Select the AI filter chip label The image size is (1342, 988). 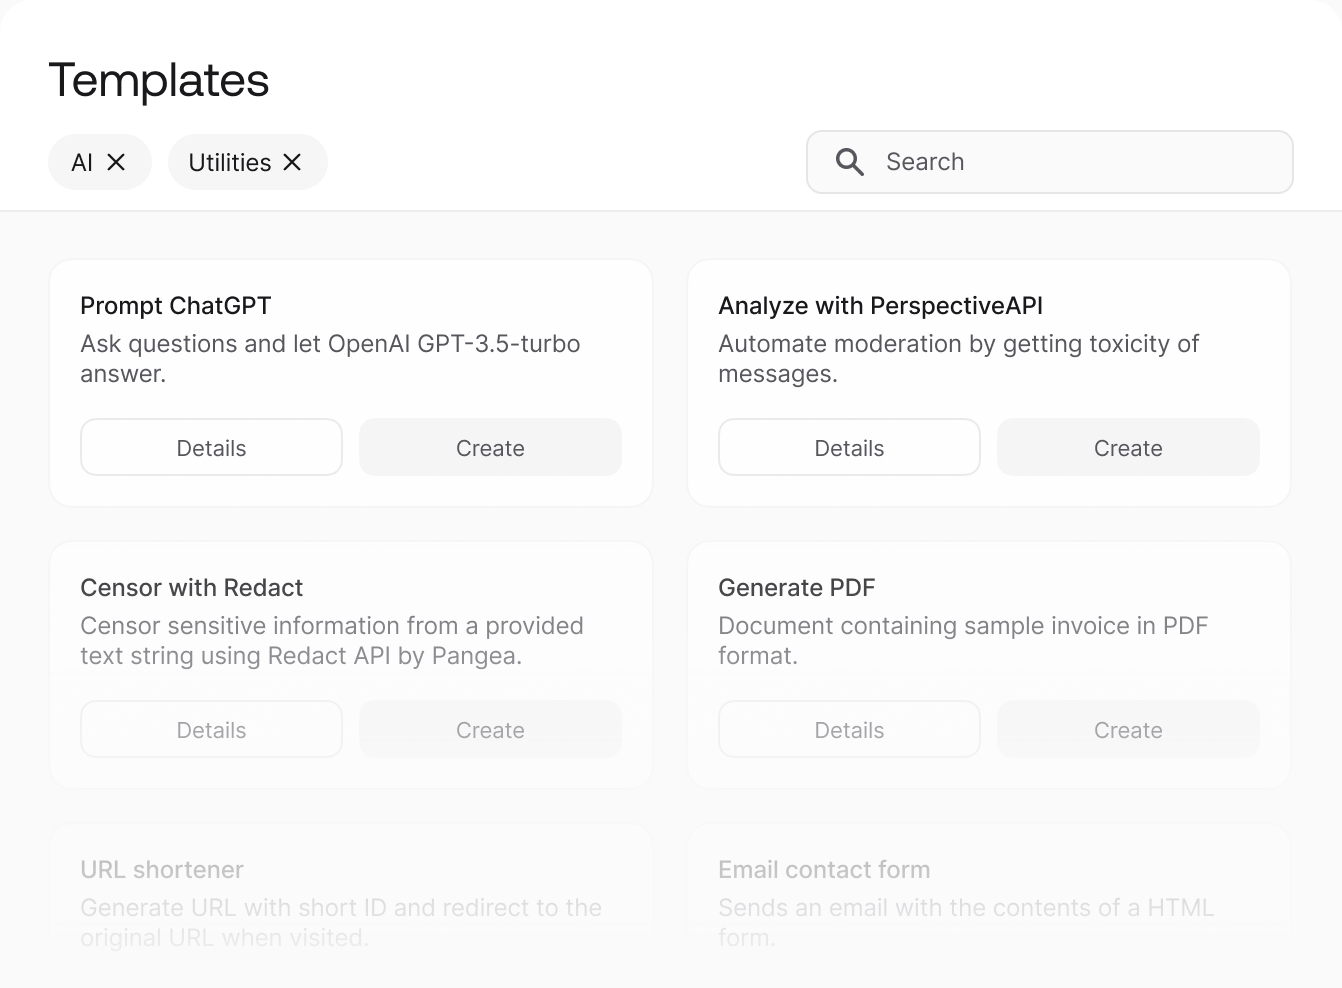click(x=82, y=162)
